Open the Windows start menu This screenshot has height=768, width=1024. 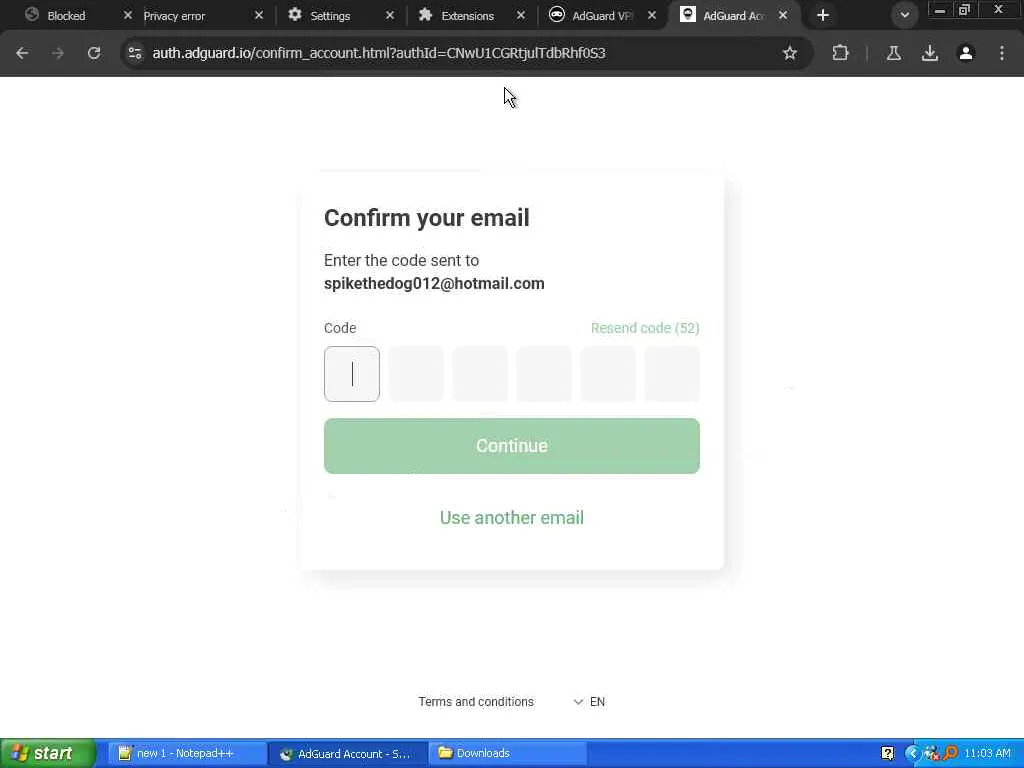pyautogui.click(x=48, y=753)
